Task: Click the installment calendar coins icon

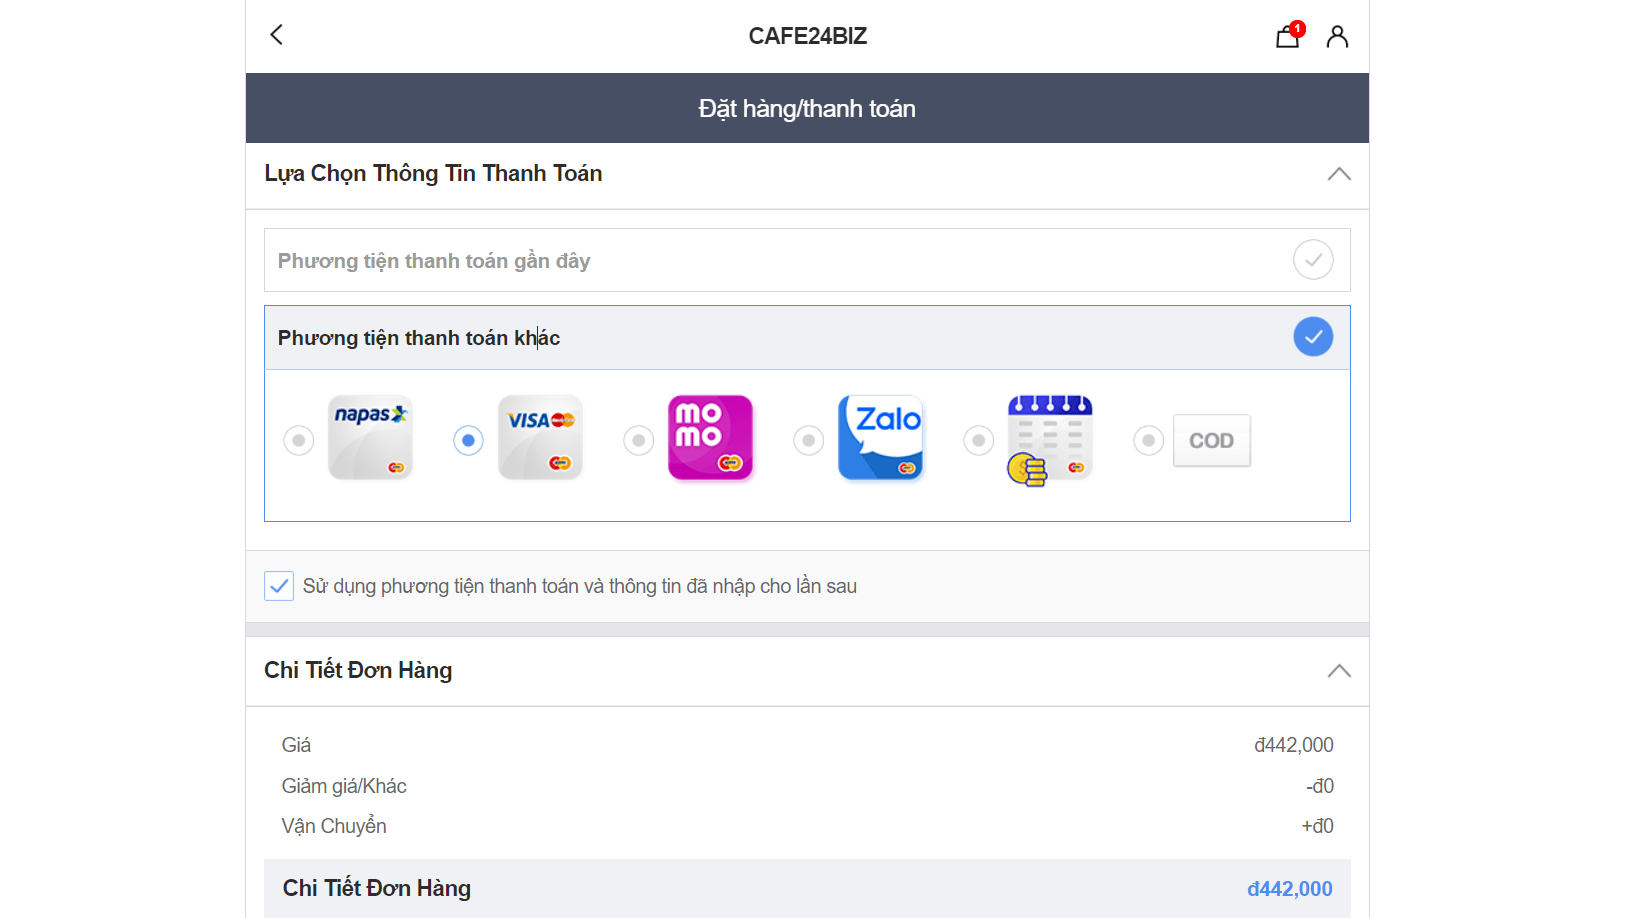Action: pos(1049,440)
